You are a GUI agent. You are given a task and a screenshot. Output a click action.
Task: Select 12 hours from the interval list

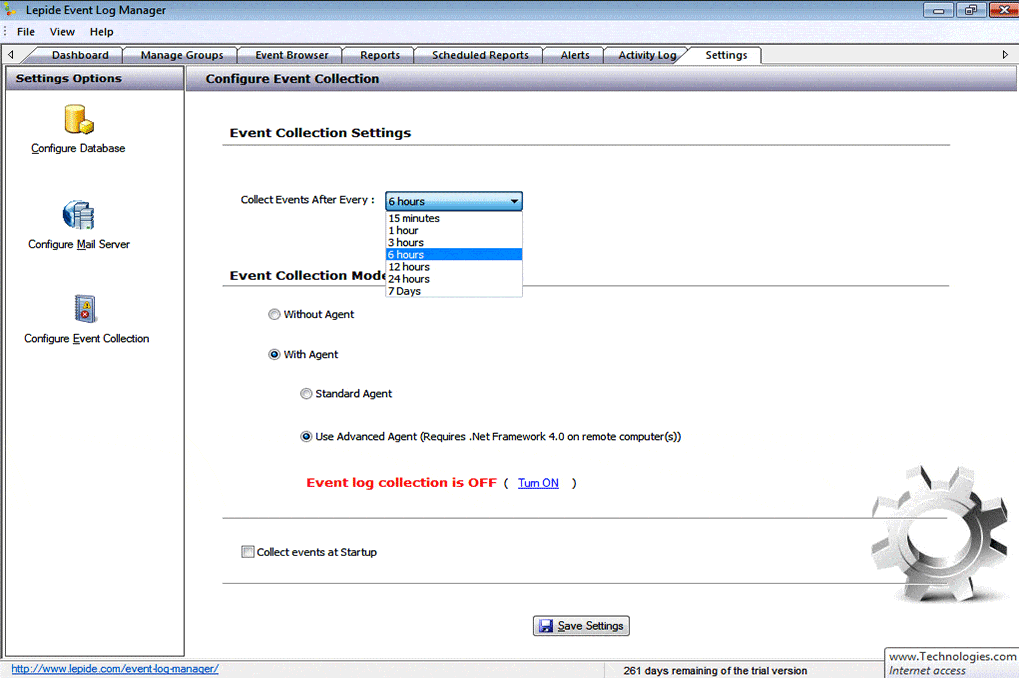(x=454, y=267)
